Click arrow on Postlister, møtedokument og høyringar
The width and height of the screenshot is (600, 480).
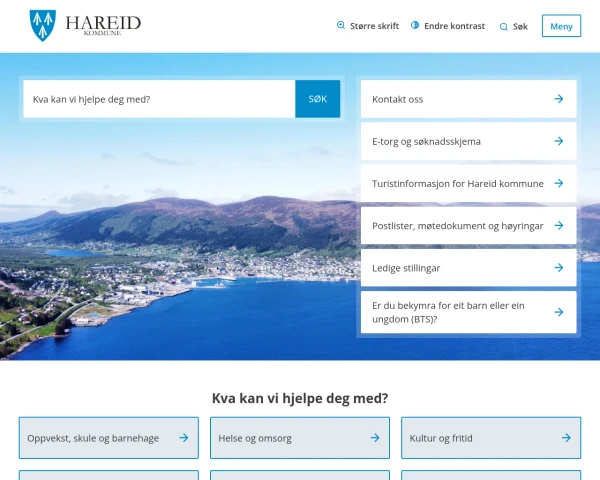[559, 225]
